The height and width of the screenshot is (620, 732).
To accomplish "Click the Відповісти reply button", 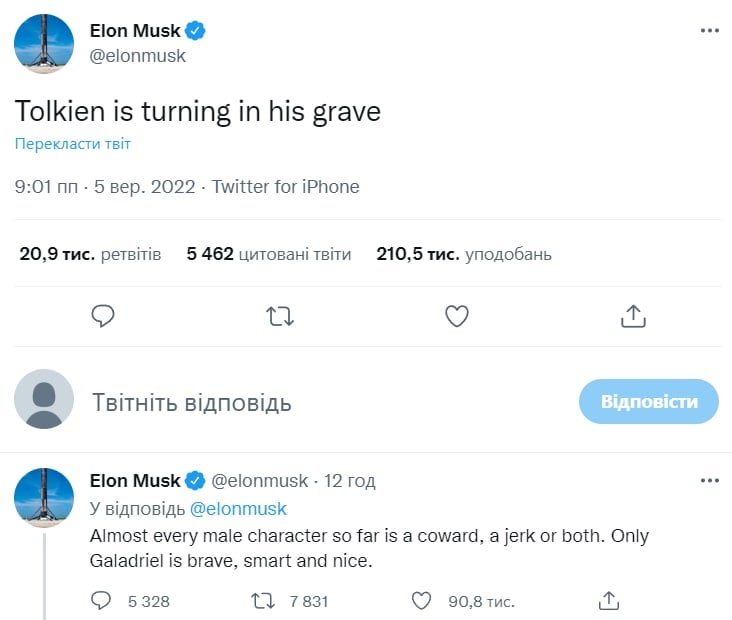I will (649, 402).
